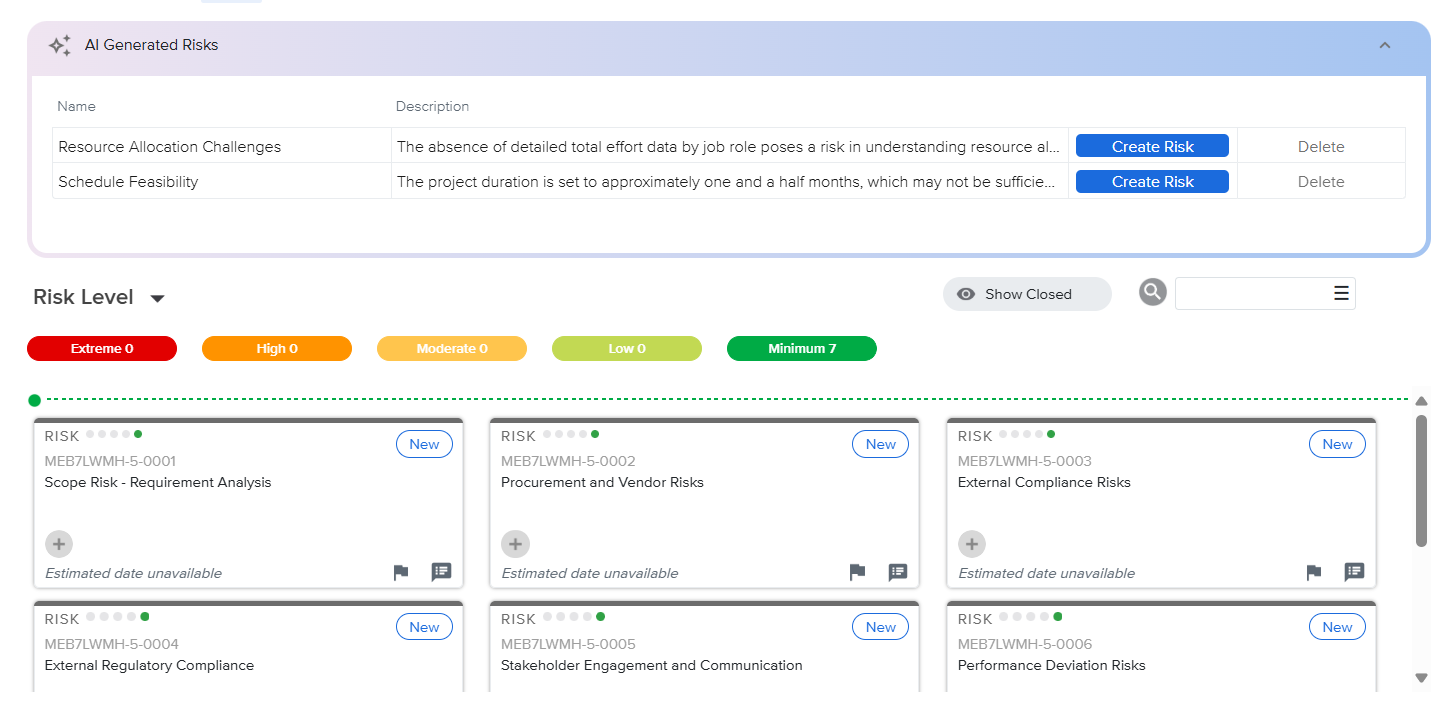Click flag icon on Procurement and Vendor card
The image size is (1452, 711).
click(x=857, y=572)
